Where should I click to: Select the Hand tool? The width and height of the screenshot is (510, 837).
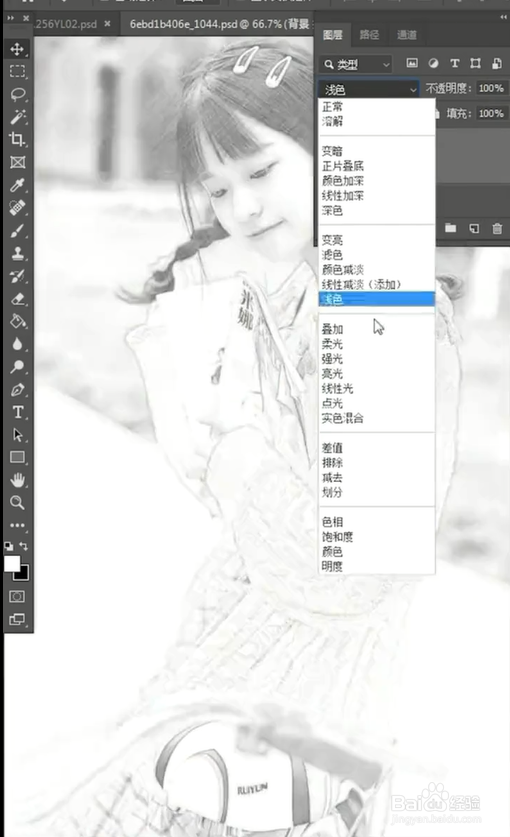(17, 480)
